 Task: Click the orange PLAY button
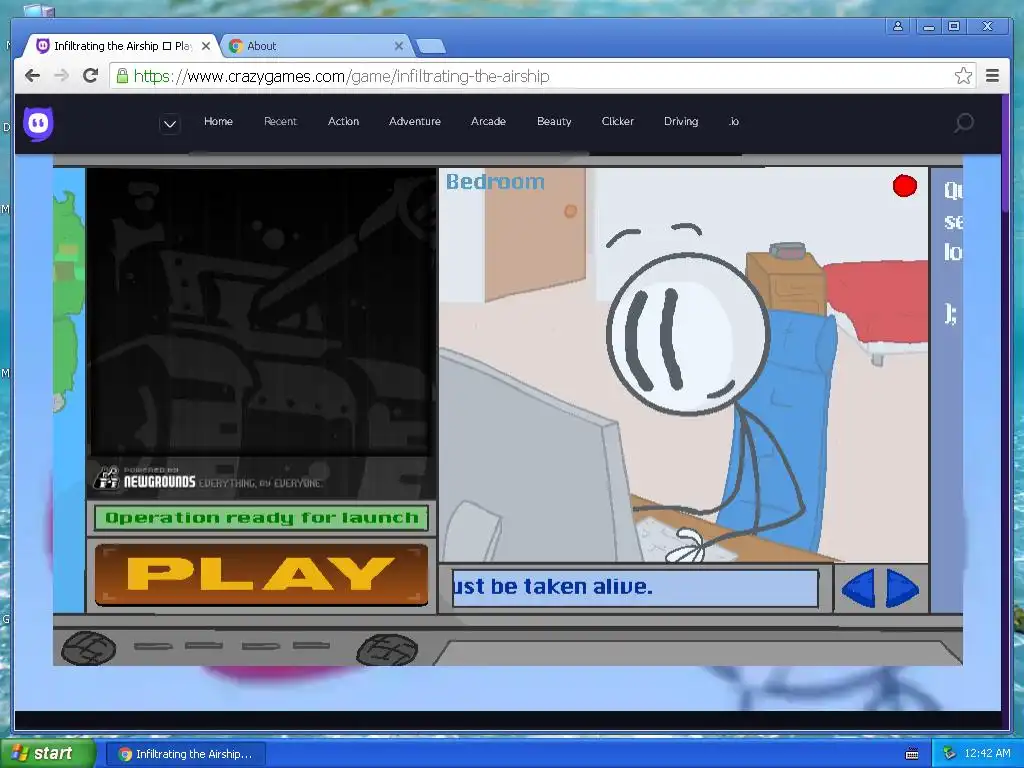click(261, 574)
